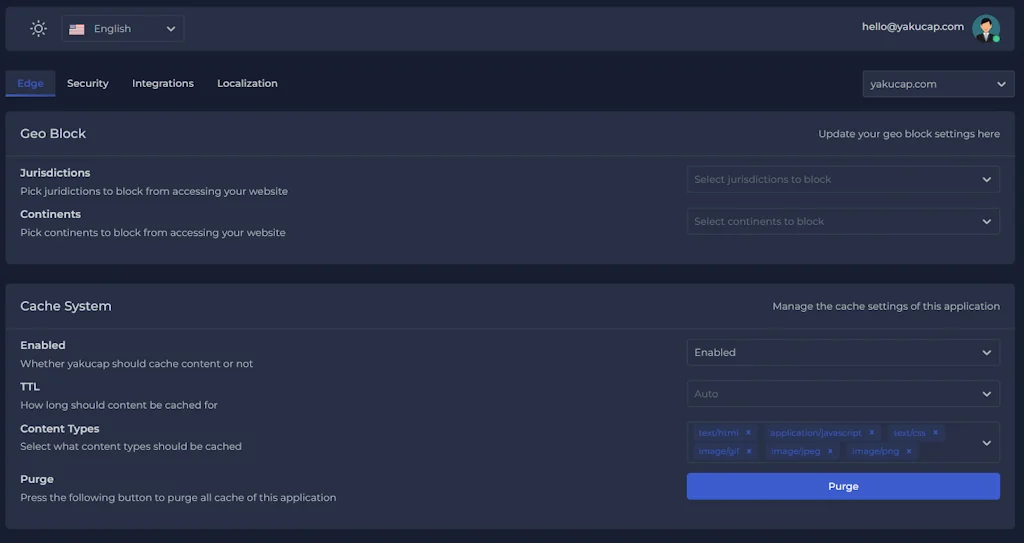Remove the image/gif content type tag
Image resolution: width=1024 pixels, height=543 pixels.
coord(748,451)
